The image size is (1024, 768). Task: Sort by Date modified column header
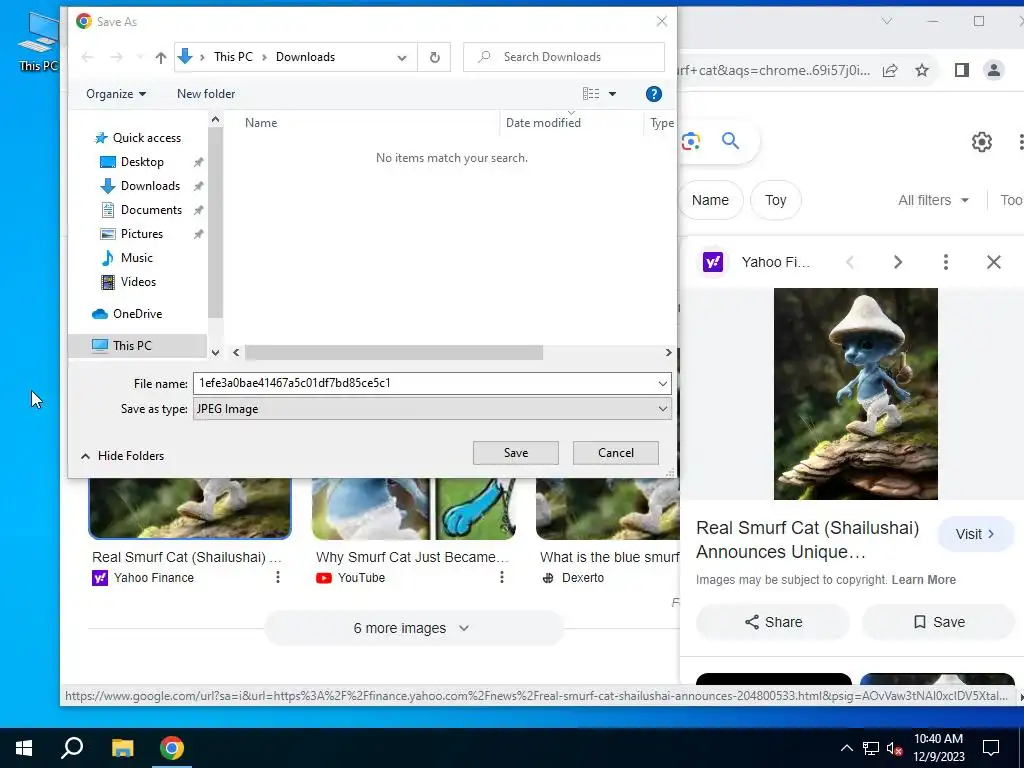[x=543, y=123]
